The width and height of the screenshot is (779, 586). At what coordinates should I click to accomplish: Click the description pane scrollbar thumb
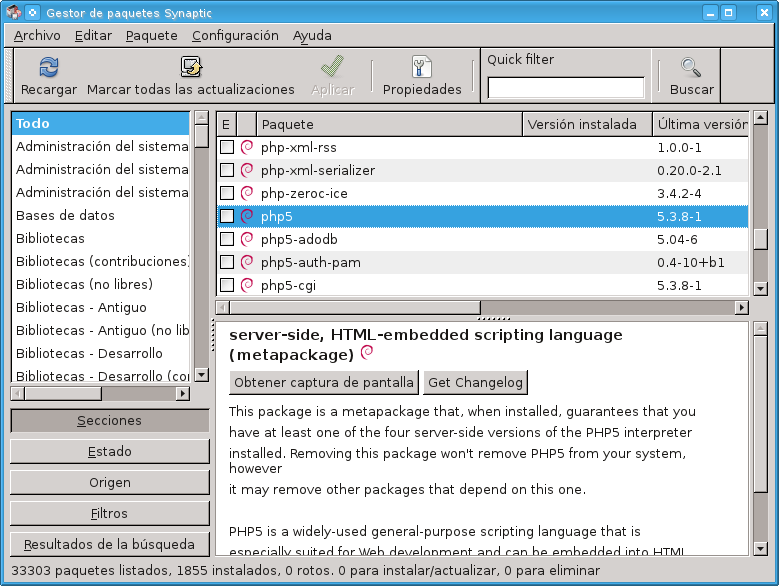(x=761, y=414)
